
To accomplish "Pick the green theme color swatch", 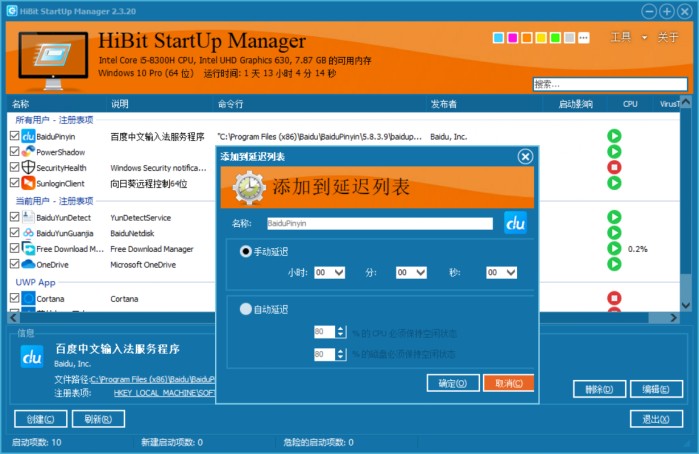I will [x=555, y=38].
